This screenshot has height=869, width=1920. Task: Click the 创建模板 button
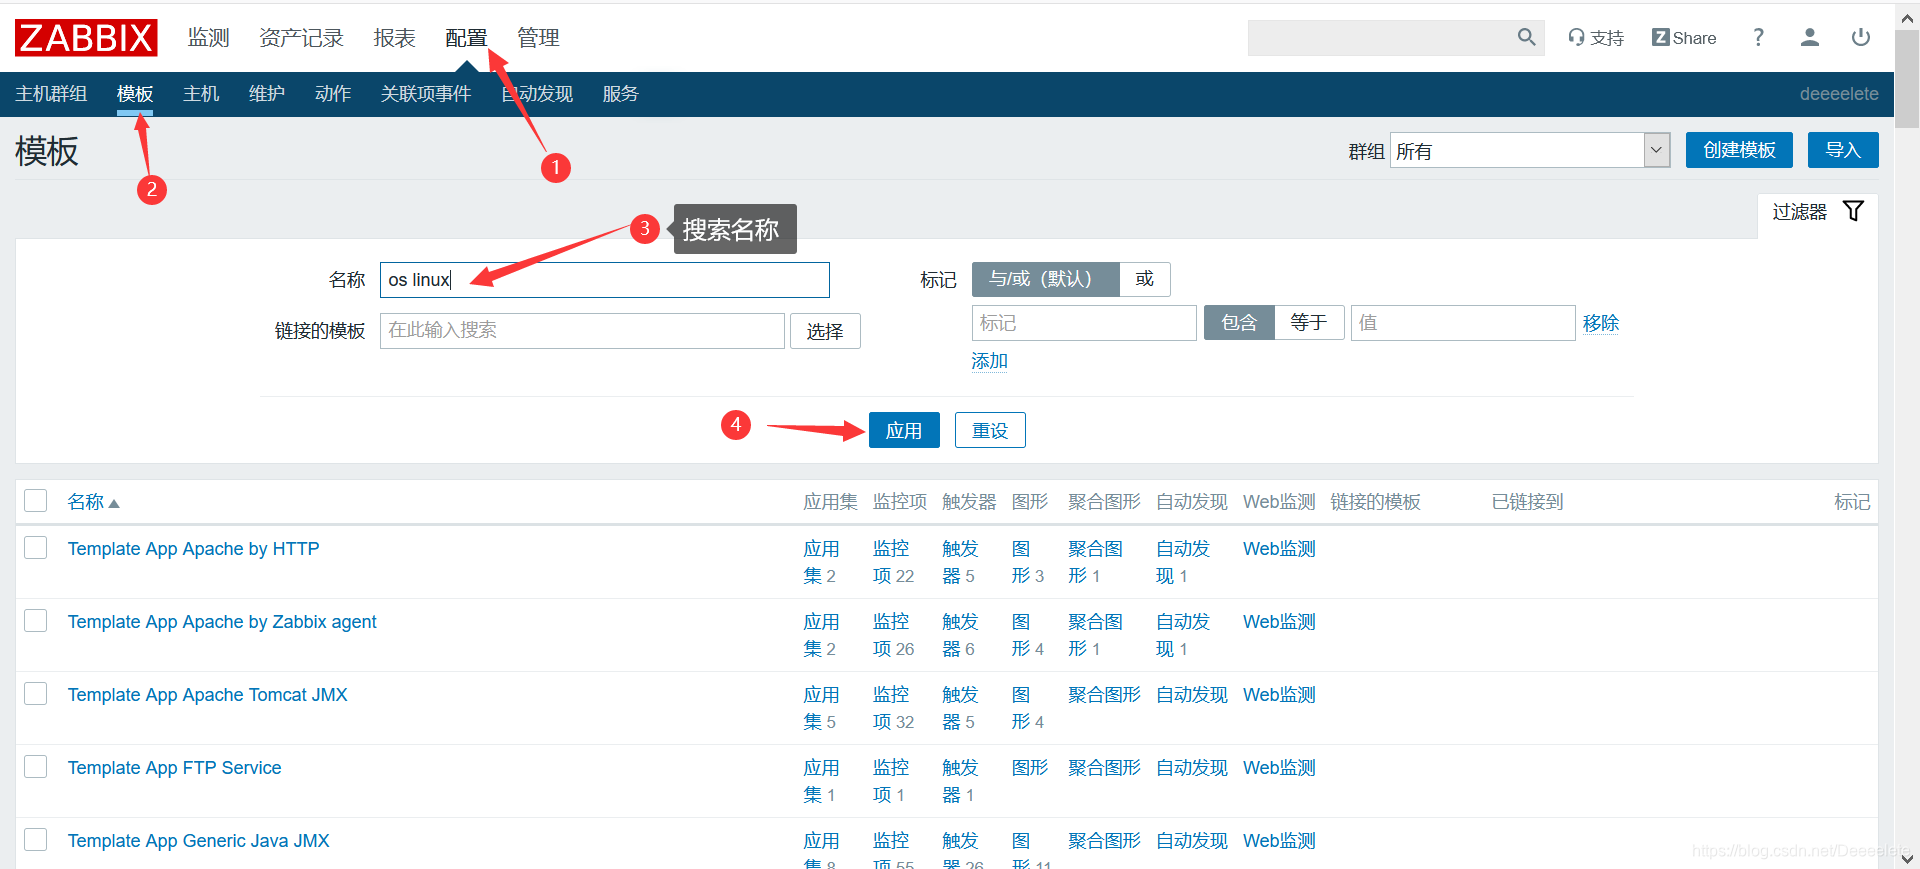pyautogui.click(x=1739, y=150)
